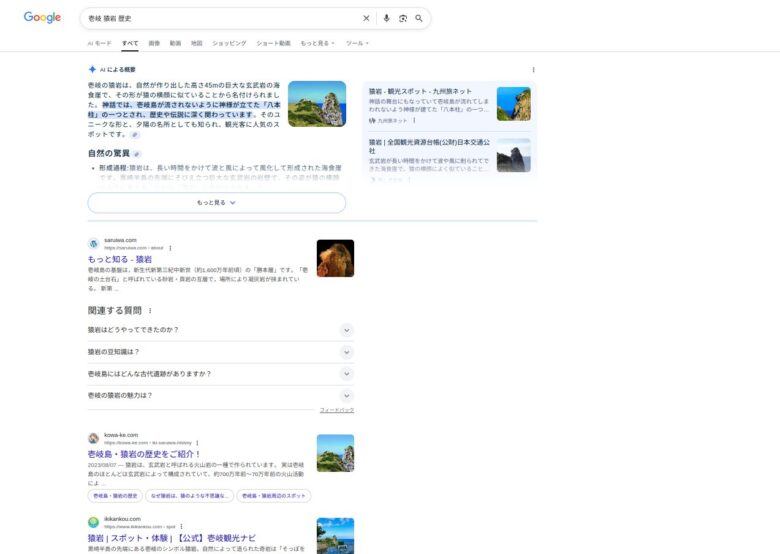This screenshot has height=554, width=780.
Task: Click the link chip beside 自然の驚異 heading
Action: pyautogui.click(x=137, y=154)
